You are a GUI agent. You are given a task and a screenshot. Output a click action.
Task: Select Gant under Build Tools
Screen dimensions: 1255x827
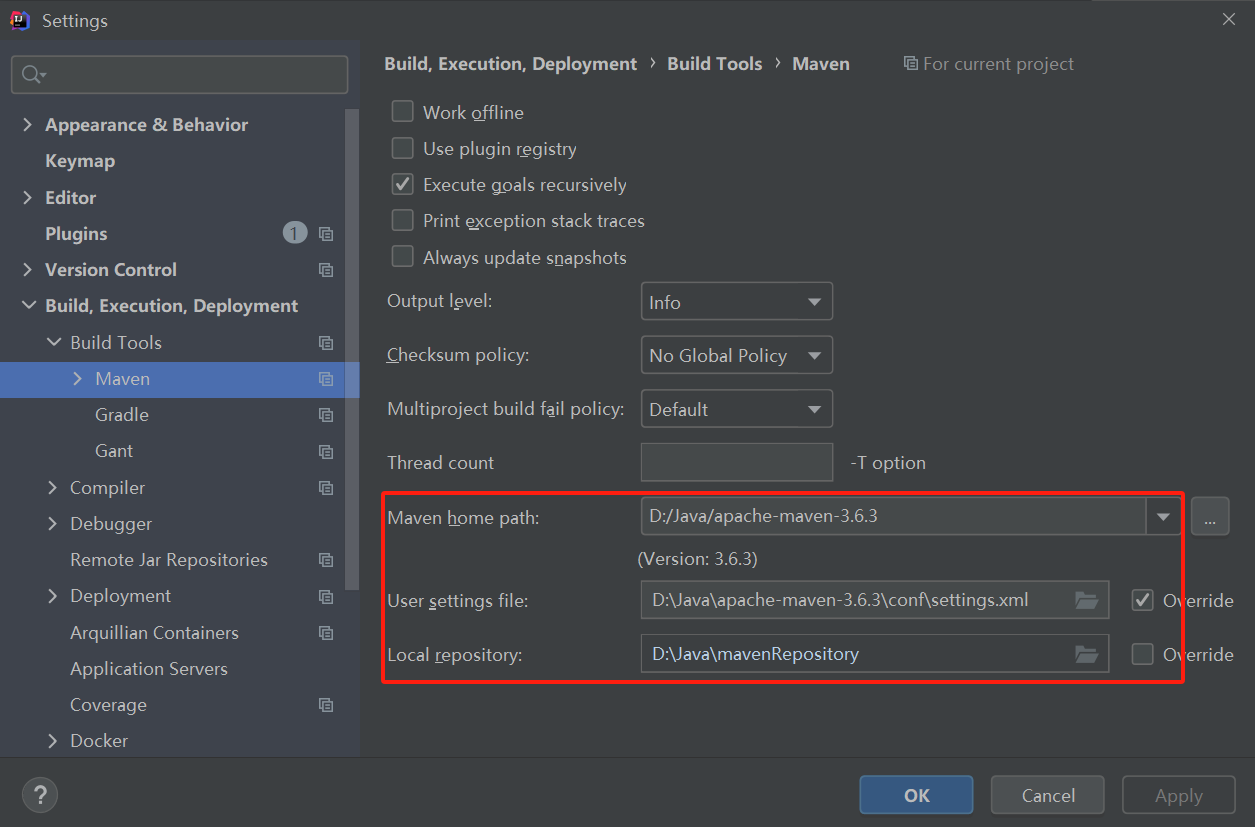pos(114,451)
